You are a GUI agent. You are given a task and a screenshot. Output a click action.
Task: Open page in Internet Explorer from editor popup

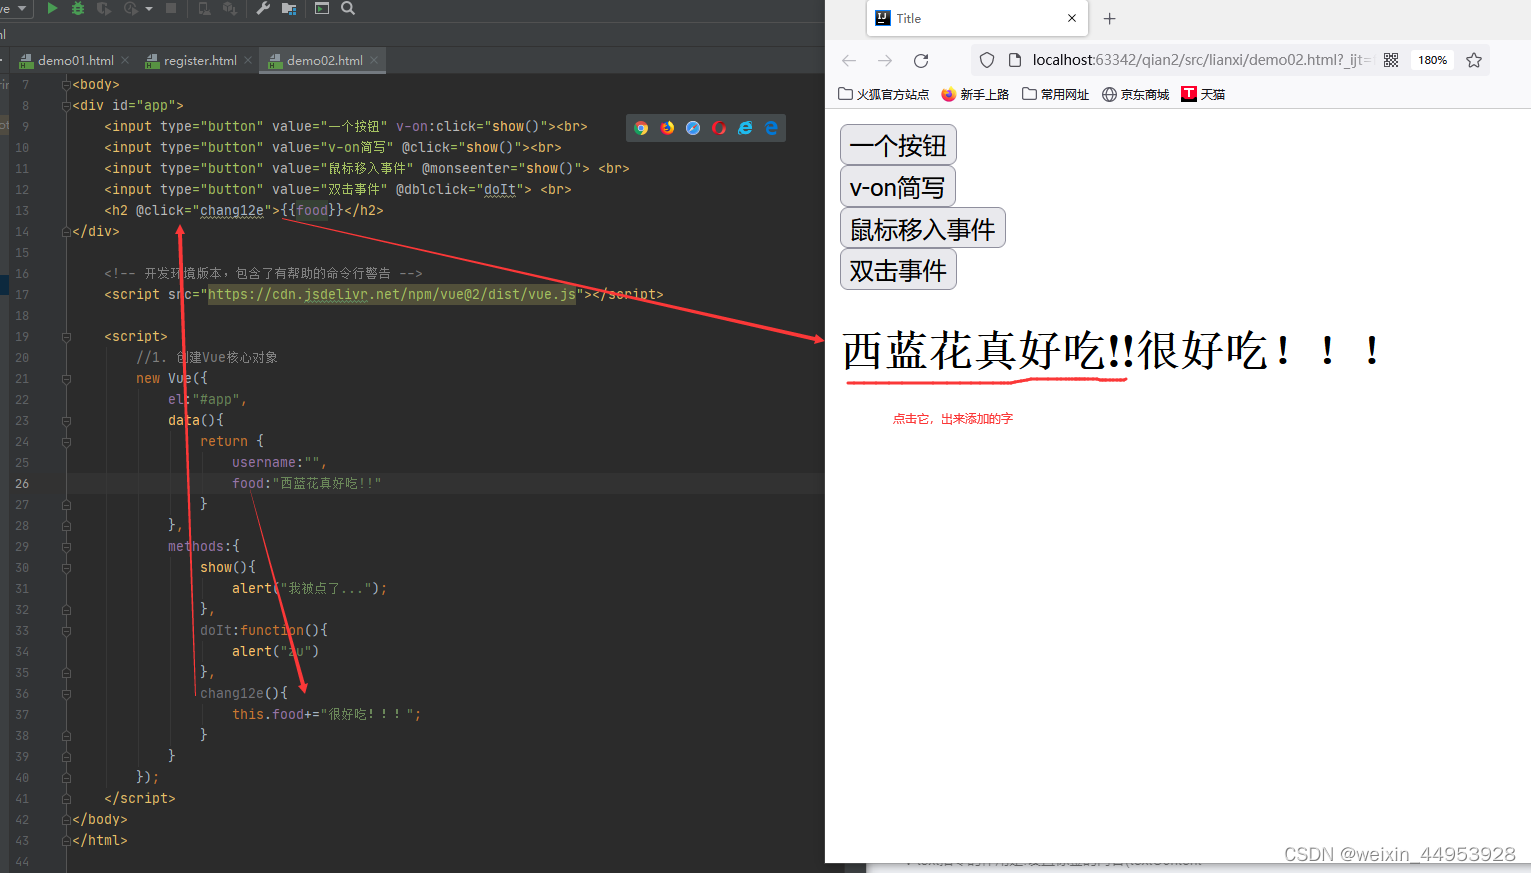pyautogui.click(x=745, y=128)
